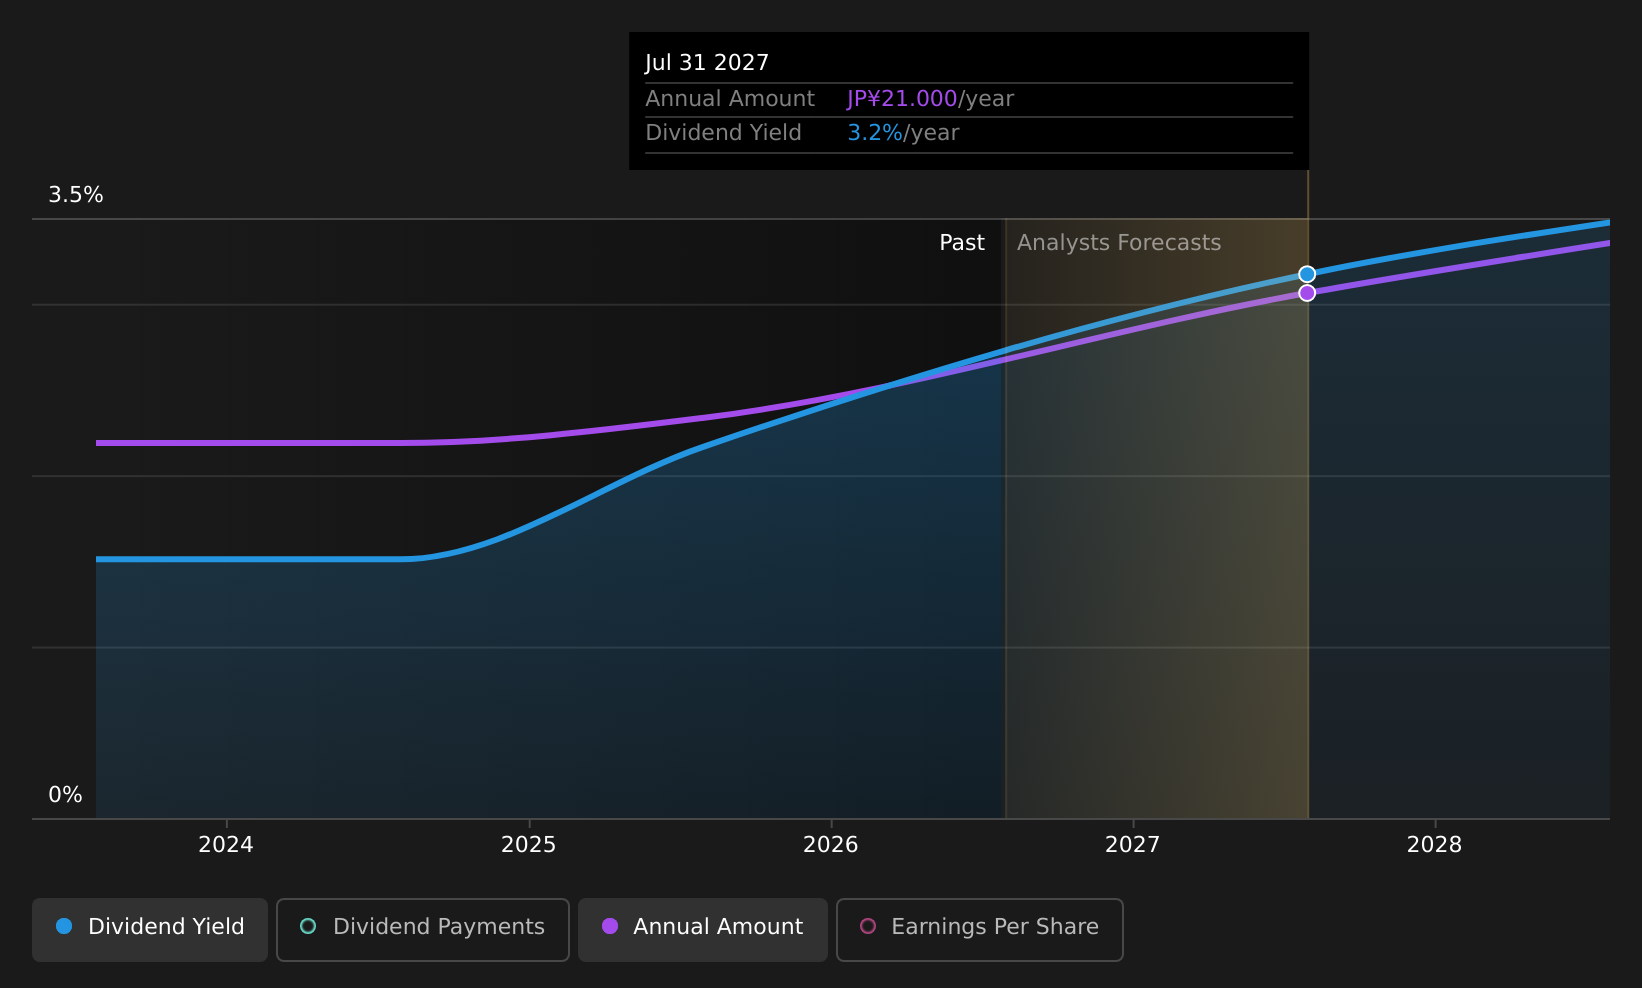Select the blue Dividend Yield data point
1642x988 pixels.
[1307, 274]
